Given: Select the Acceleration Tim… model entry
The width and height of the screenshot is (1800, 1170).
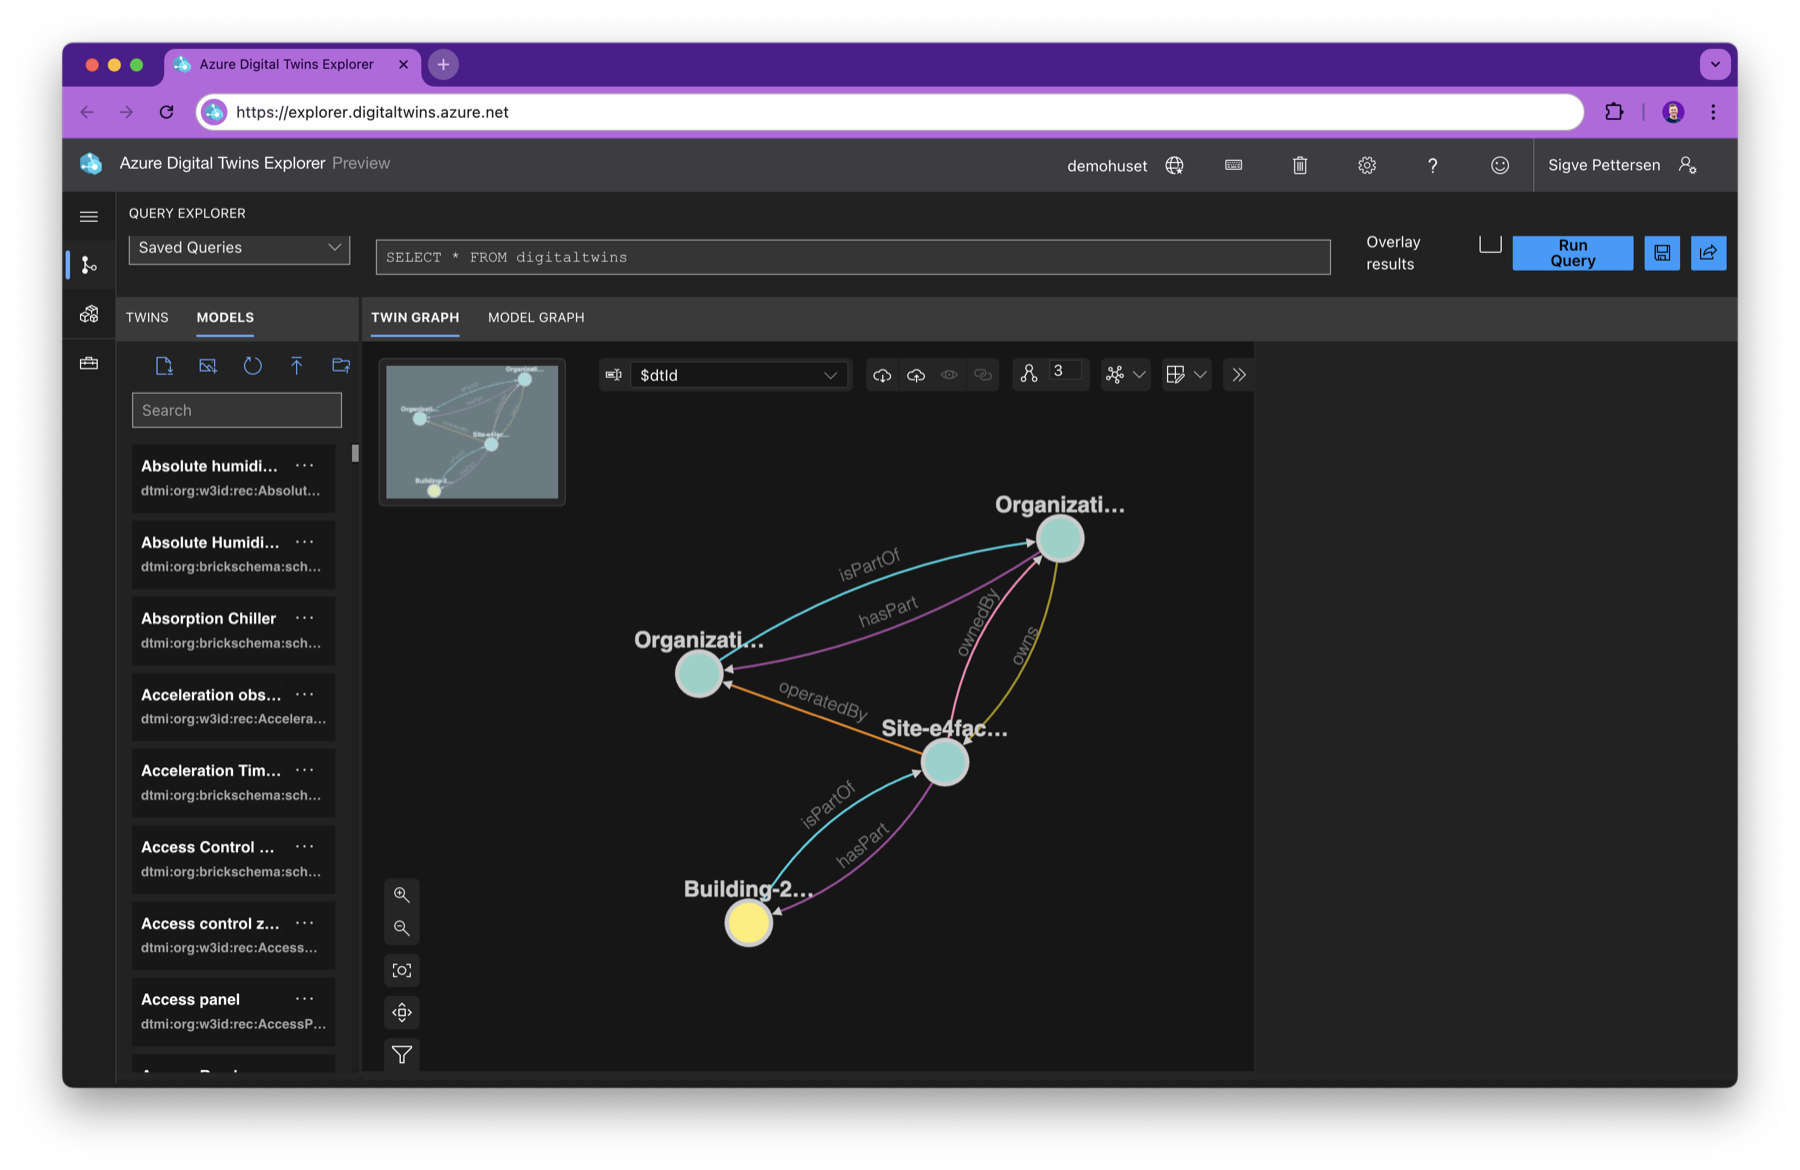Looking at the screenshot, I should coord(233,783).
